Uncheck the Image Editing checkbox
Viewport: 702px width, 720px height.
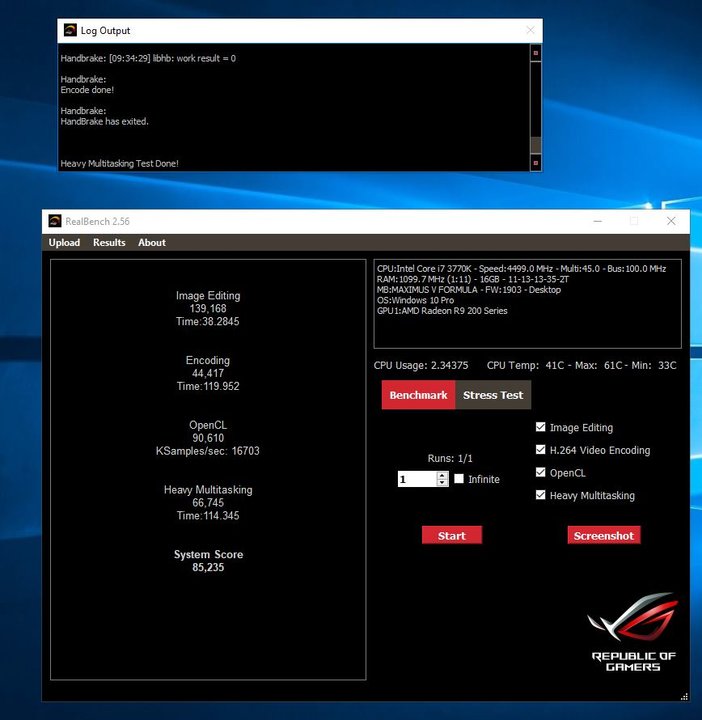540,427
